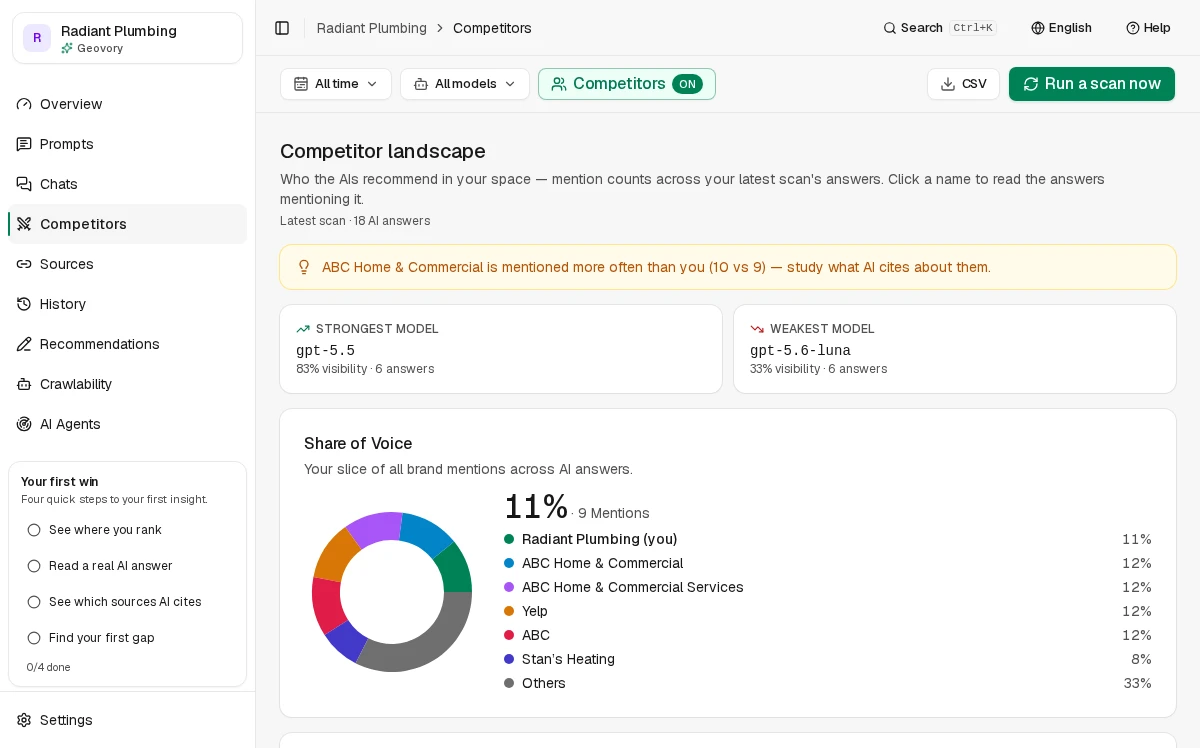Click the ABC competitor name

coord(536,635)
